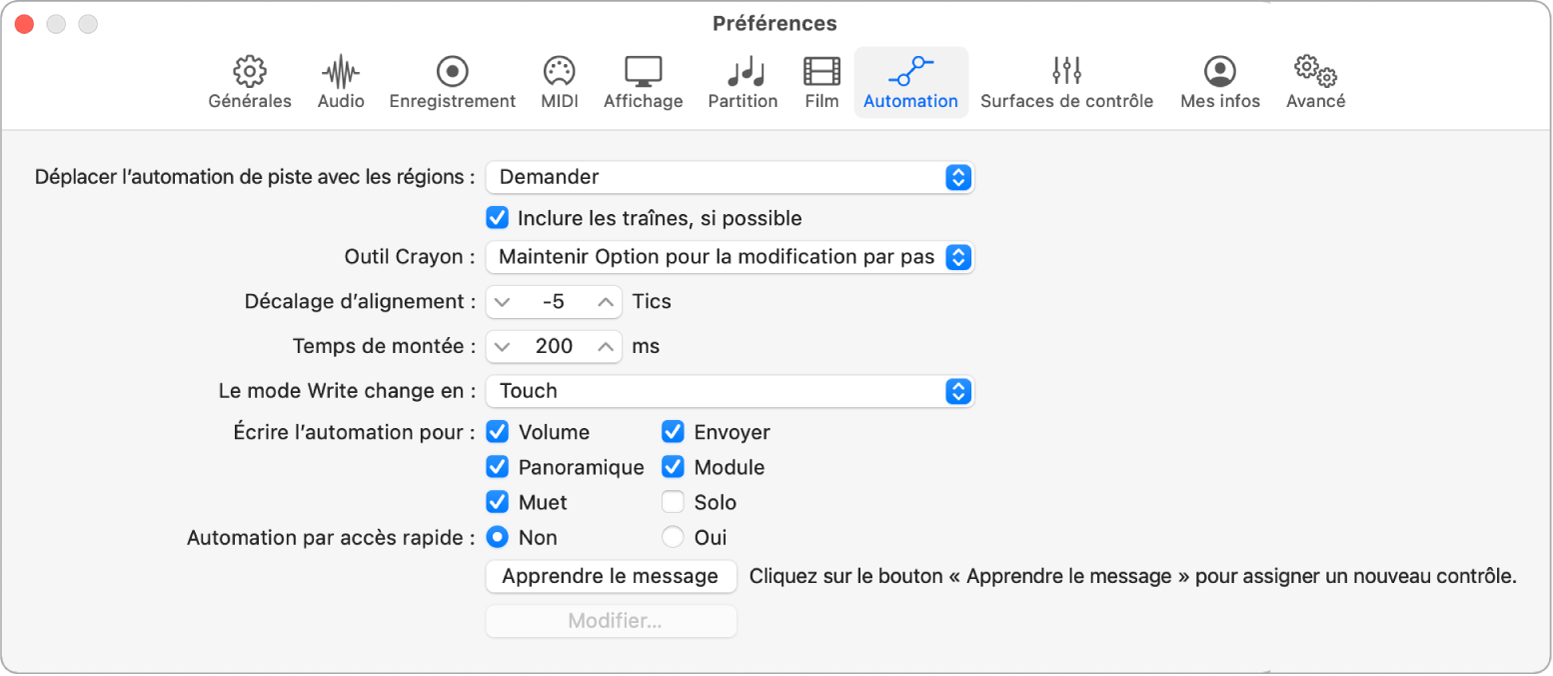Switch to the Automation tab

[x=910, y=80]
